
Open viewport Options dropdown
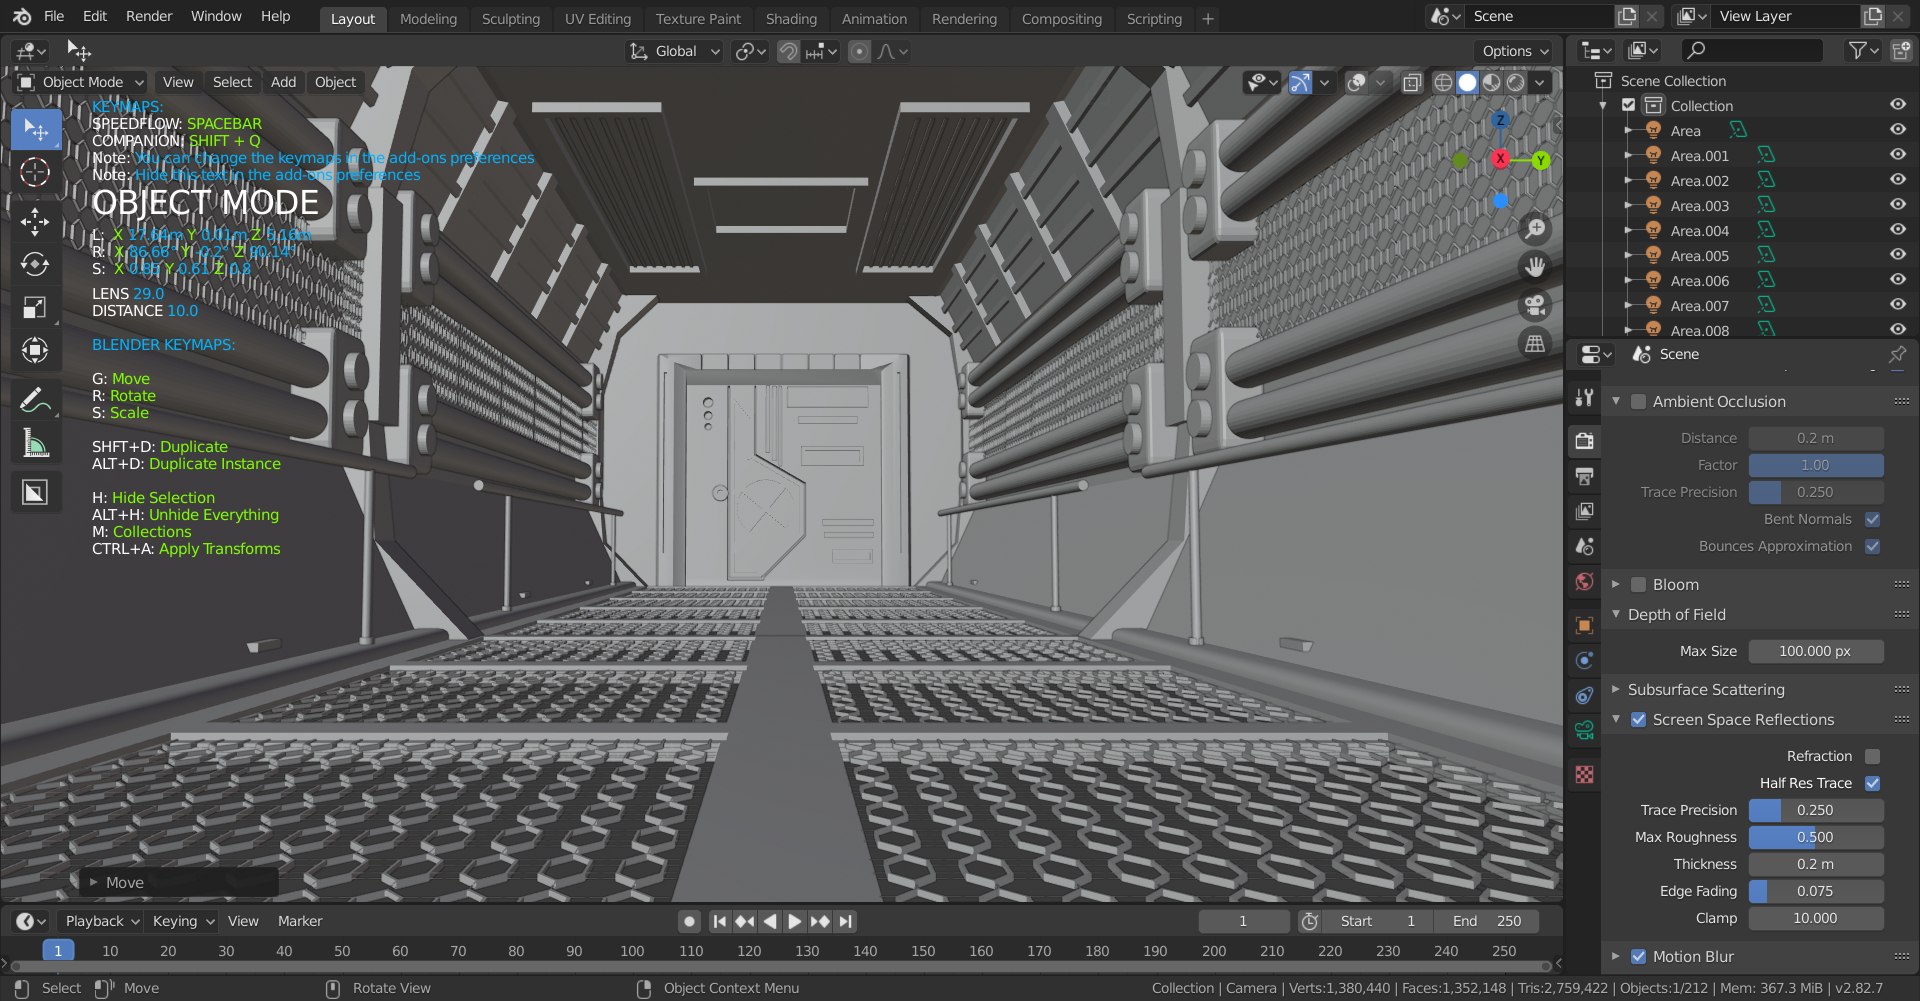[1513, 51]
